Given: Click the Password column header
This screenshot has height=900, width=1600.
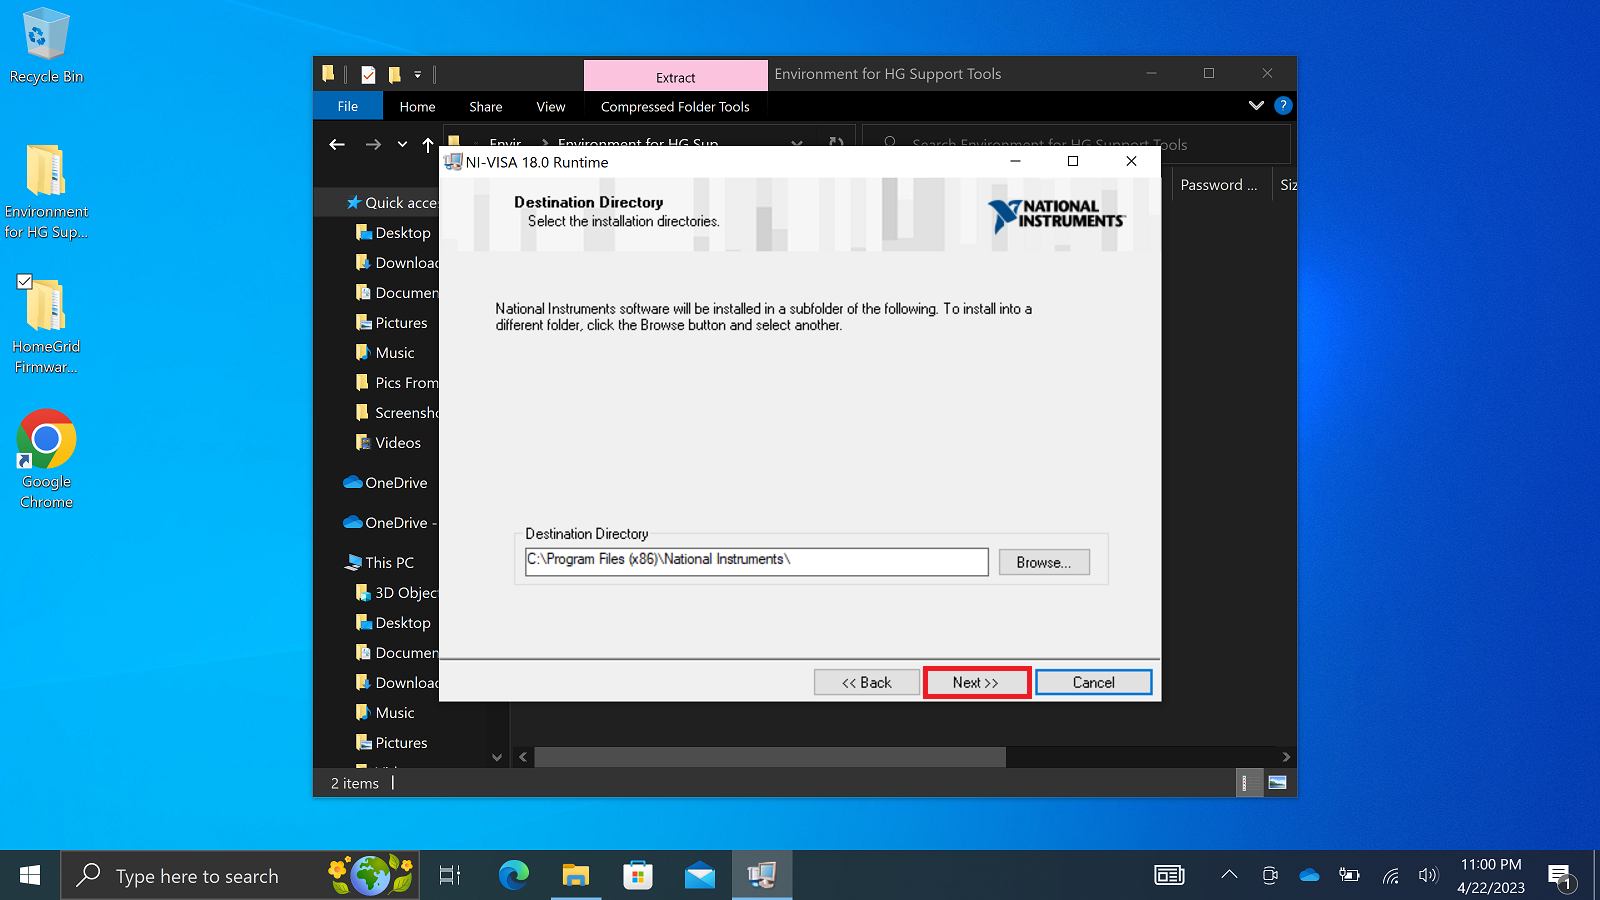Looking at the screenshot, I should pyautogui.click(x=1221, y=184).
